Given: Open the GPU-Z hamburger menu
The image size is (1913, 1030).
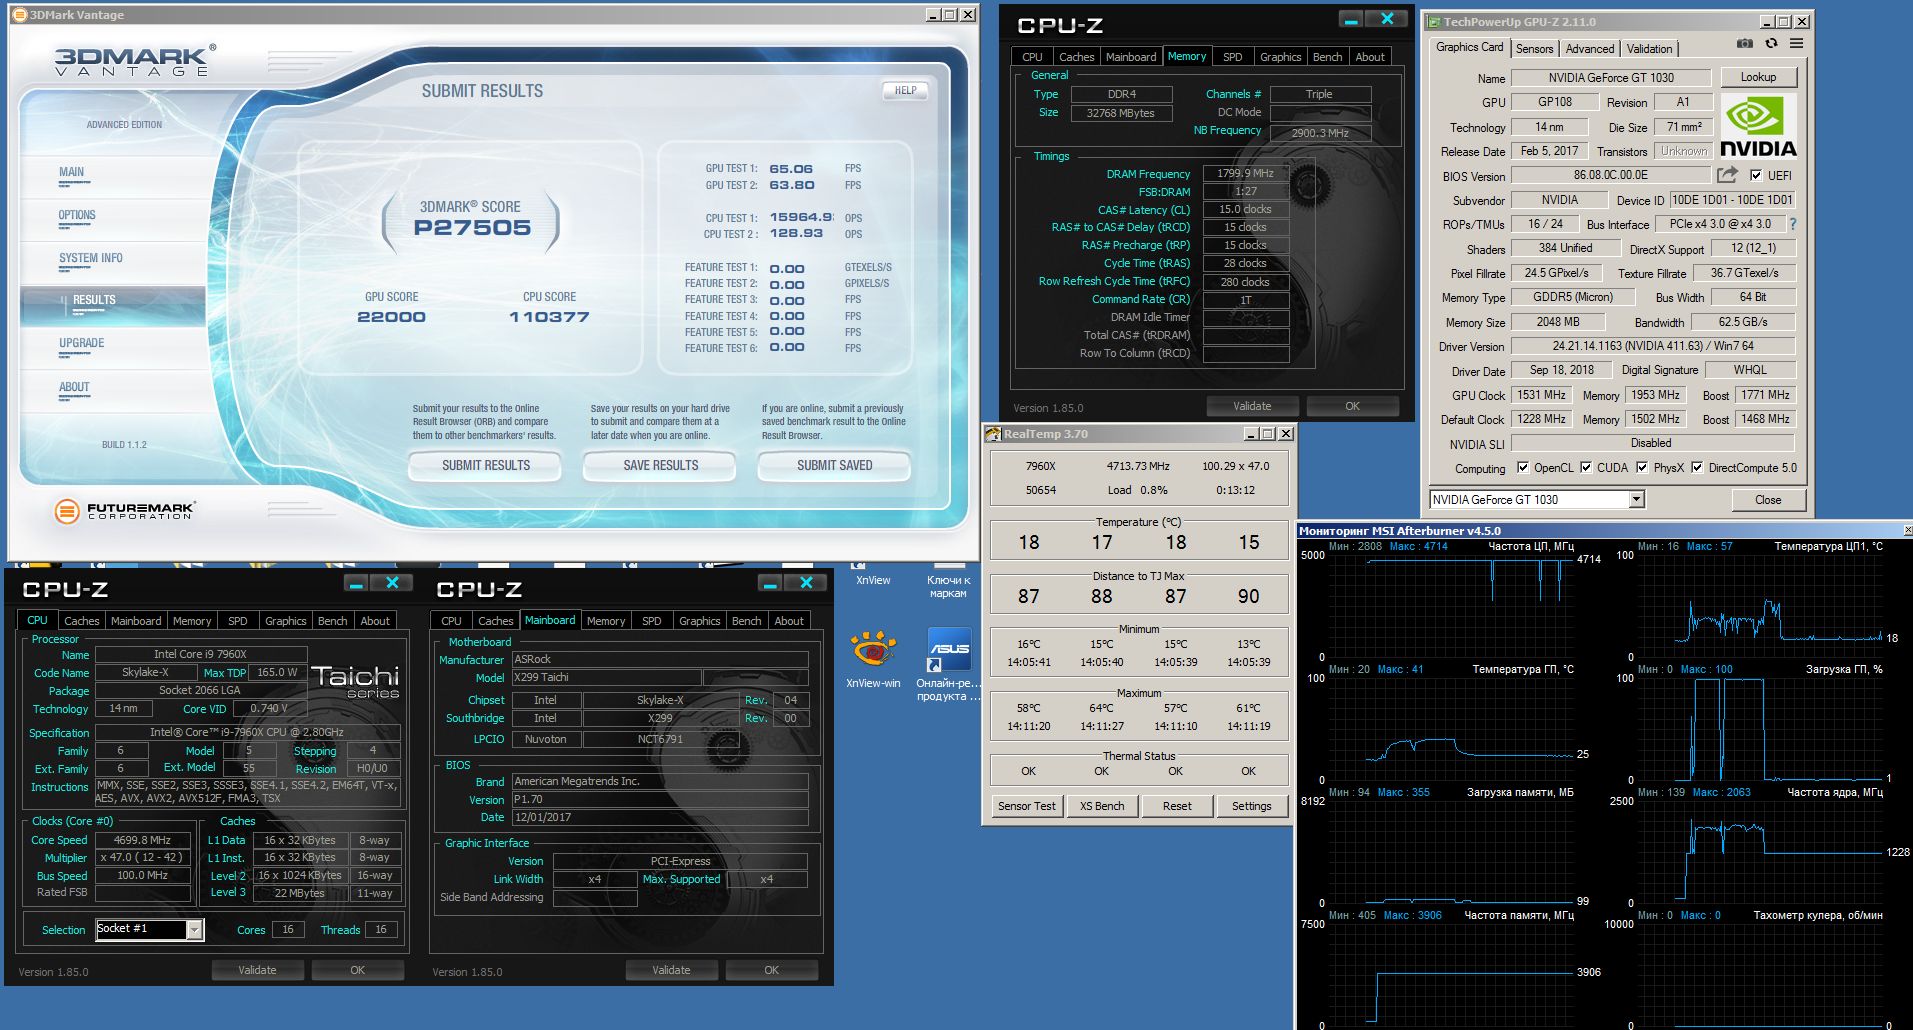Looking at the screenshot, I should (x=1796, y=44).
